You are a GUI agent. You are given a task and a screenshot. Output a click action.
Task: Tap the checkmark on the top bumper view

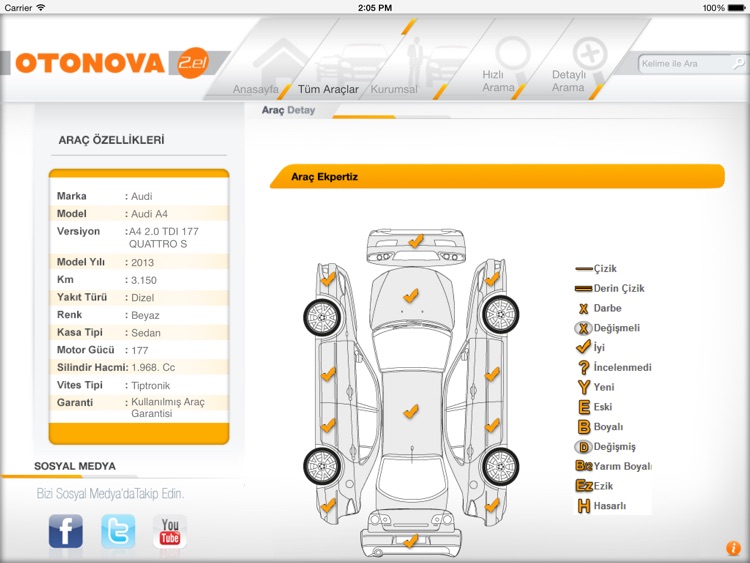415,241
